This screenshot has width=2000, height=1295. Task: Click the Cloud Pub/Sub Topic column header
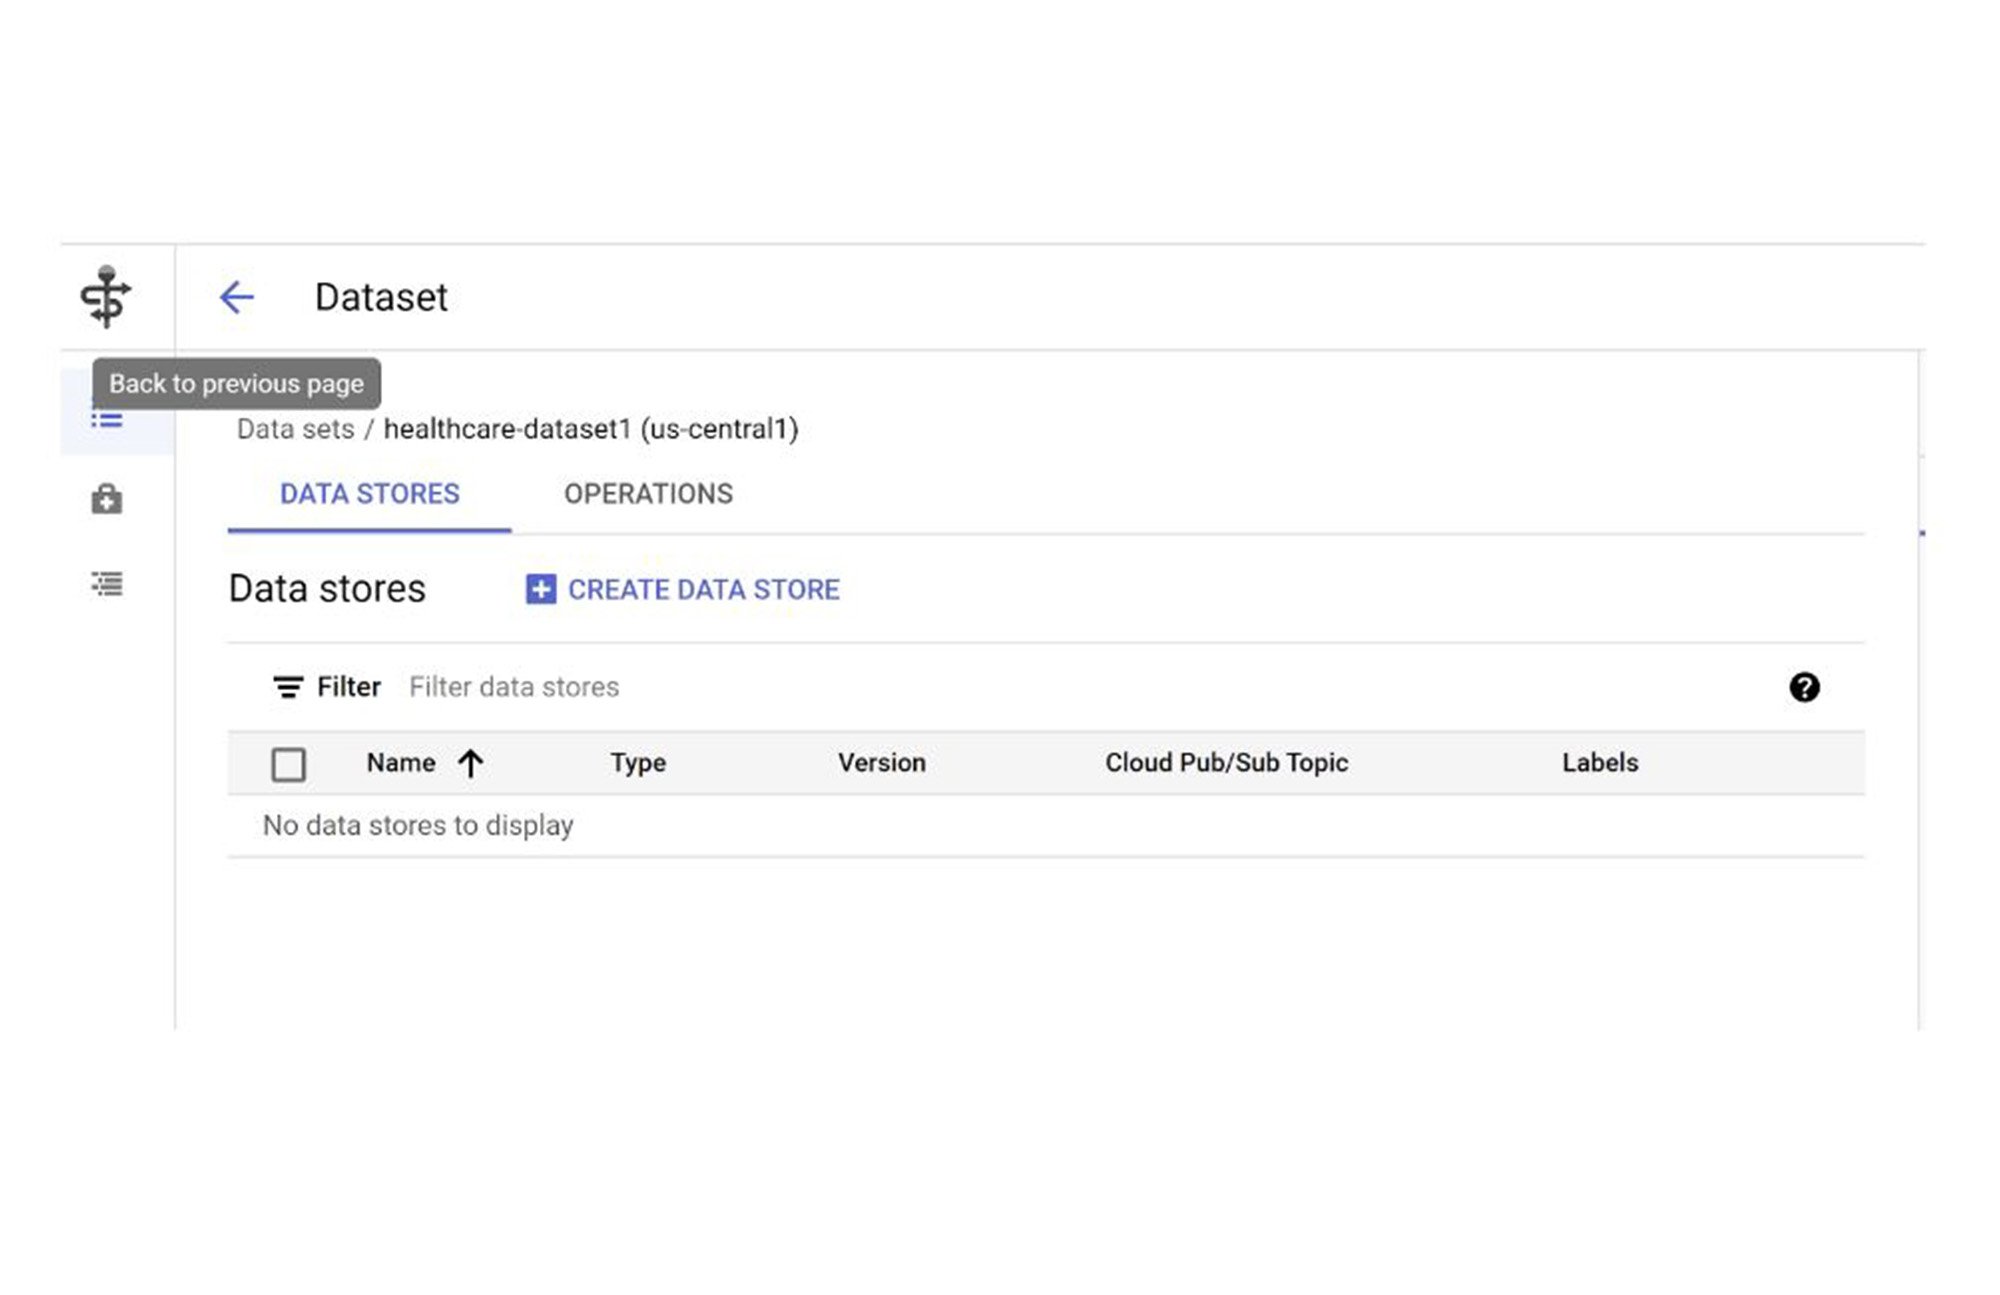pos(1226,761)
